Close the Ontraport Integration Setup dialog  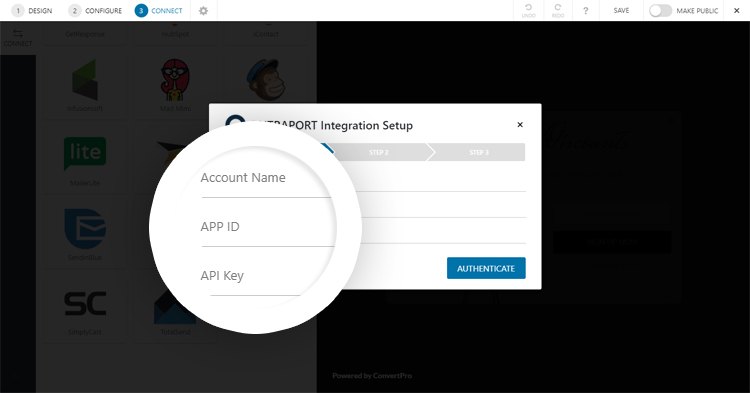point(520,125)
